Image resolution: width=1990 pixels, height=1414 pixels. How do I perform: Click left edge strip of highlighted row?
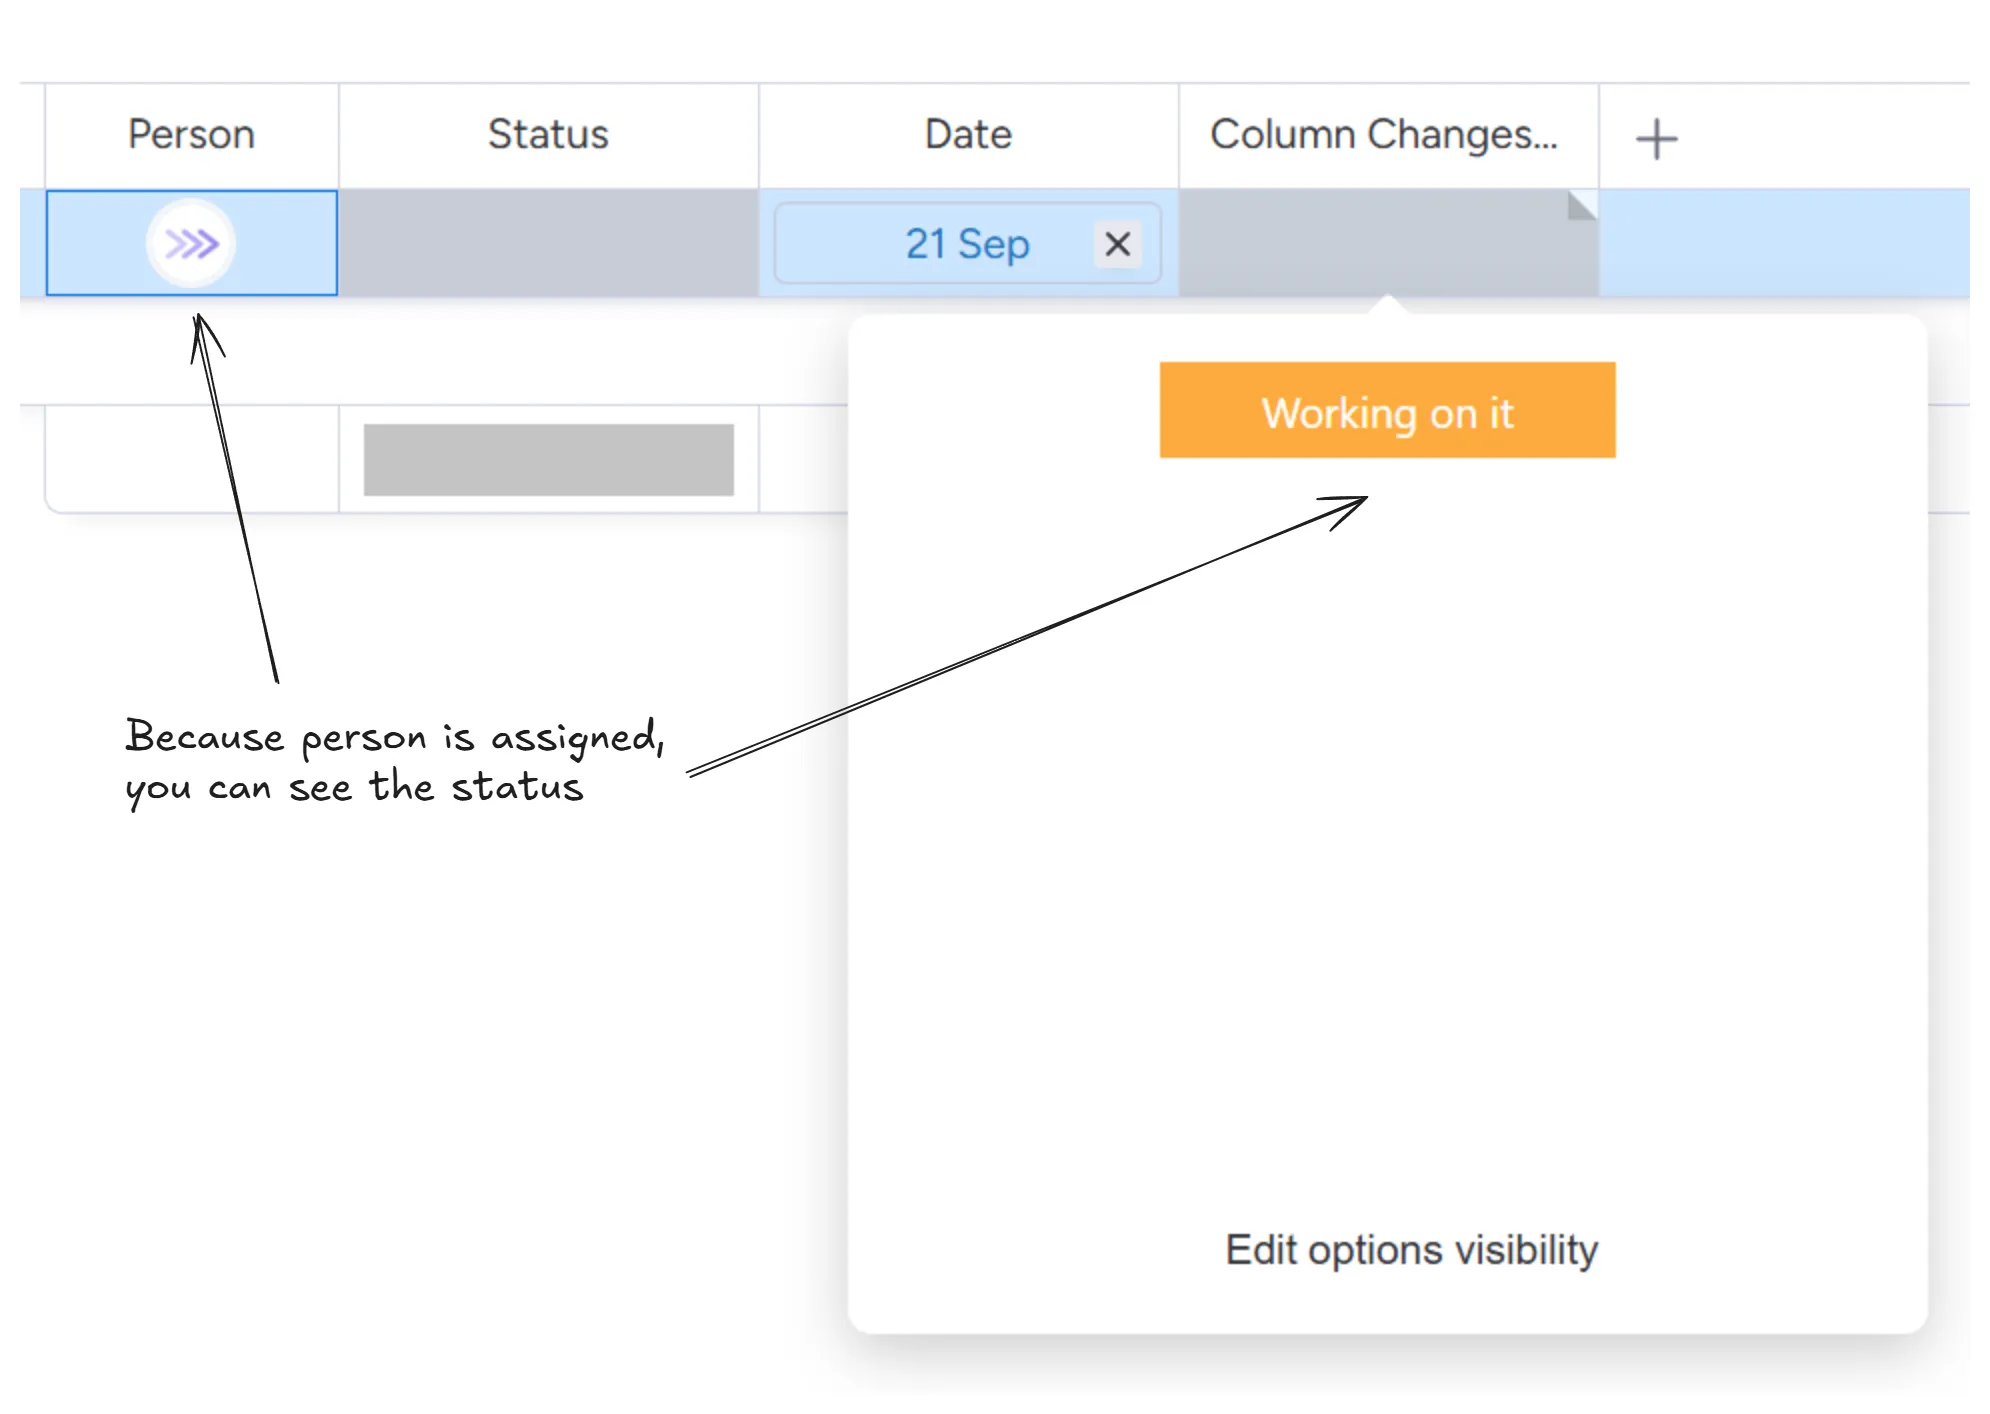[32, 243]
